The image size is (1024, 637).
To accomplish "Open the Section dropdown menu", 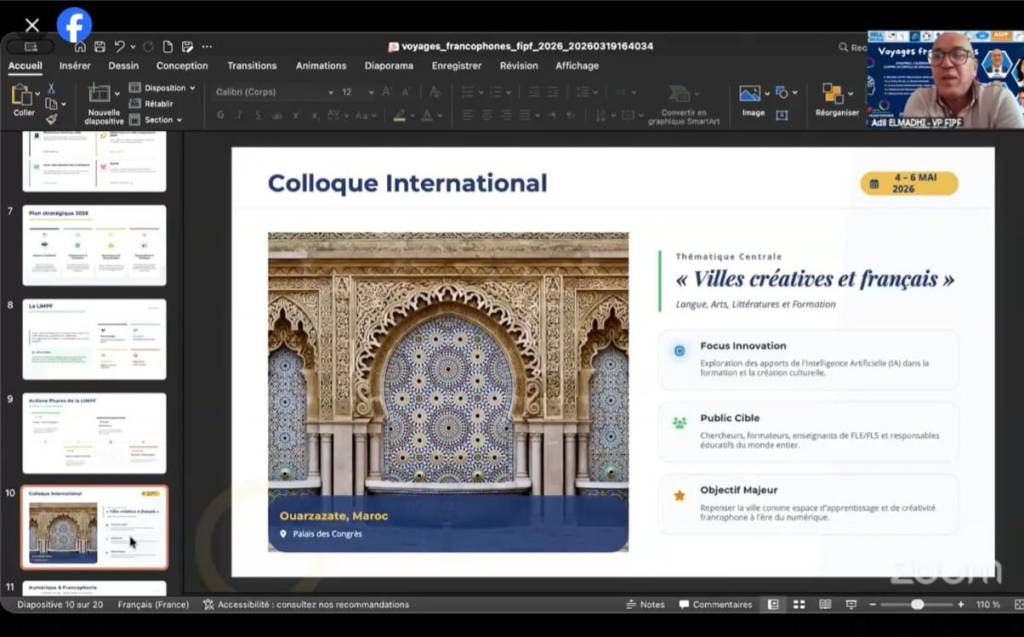I will click(x=158, y=120).
